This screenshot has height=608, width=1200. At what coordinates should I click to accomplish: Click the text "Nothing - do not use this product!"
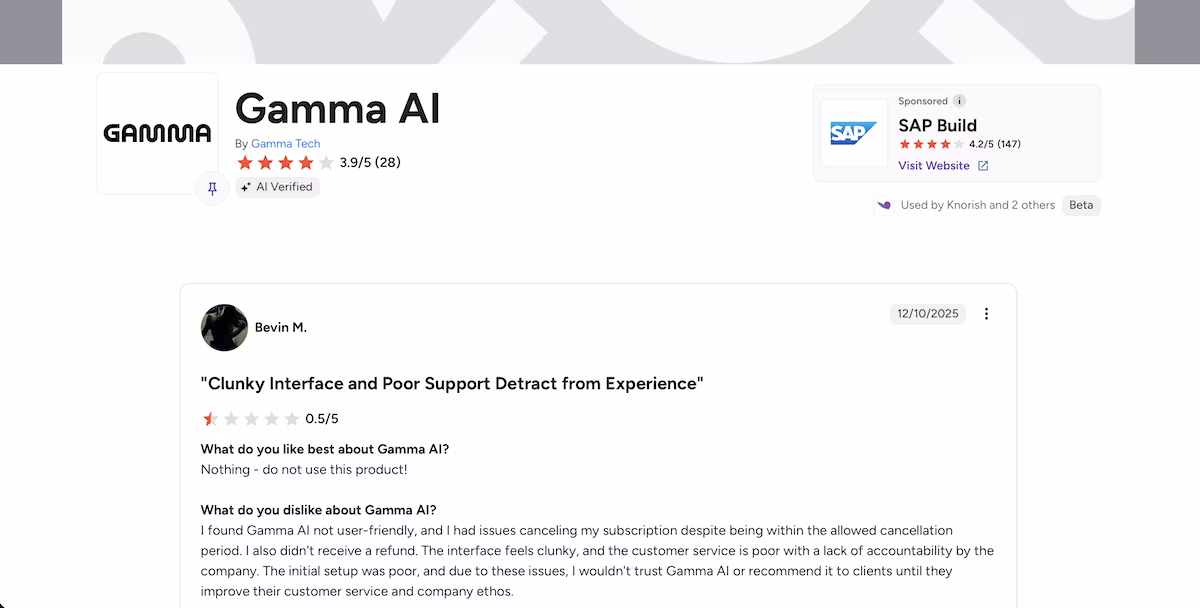click(x=304, y=469)
